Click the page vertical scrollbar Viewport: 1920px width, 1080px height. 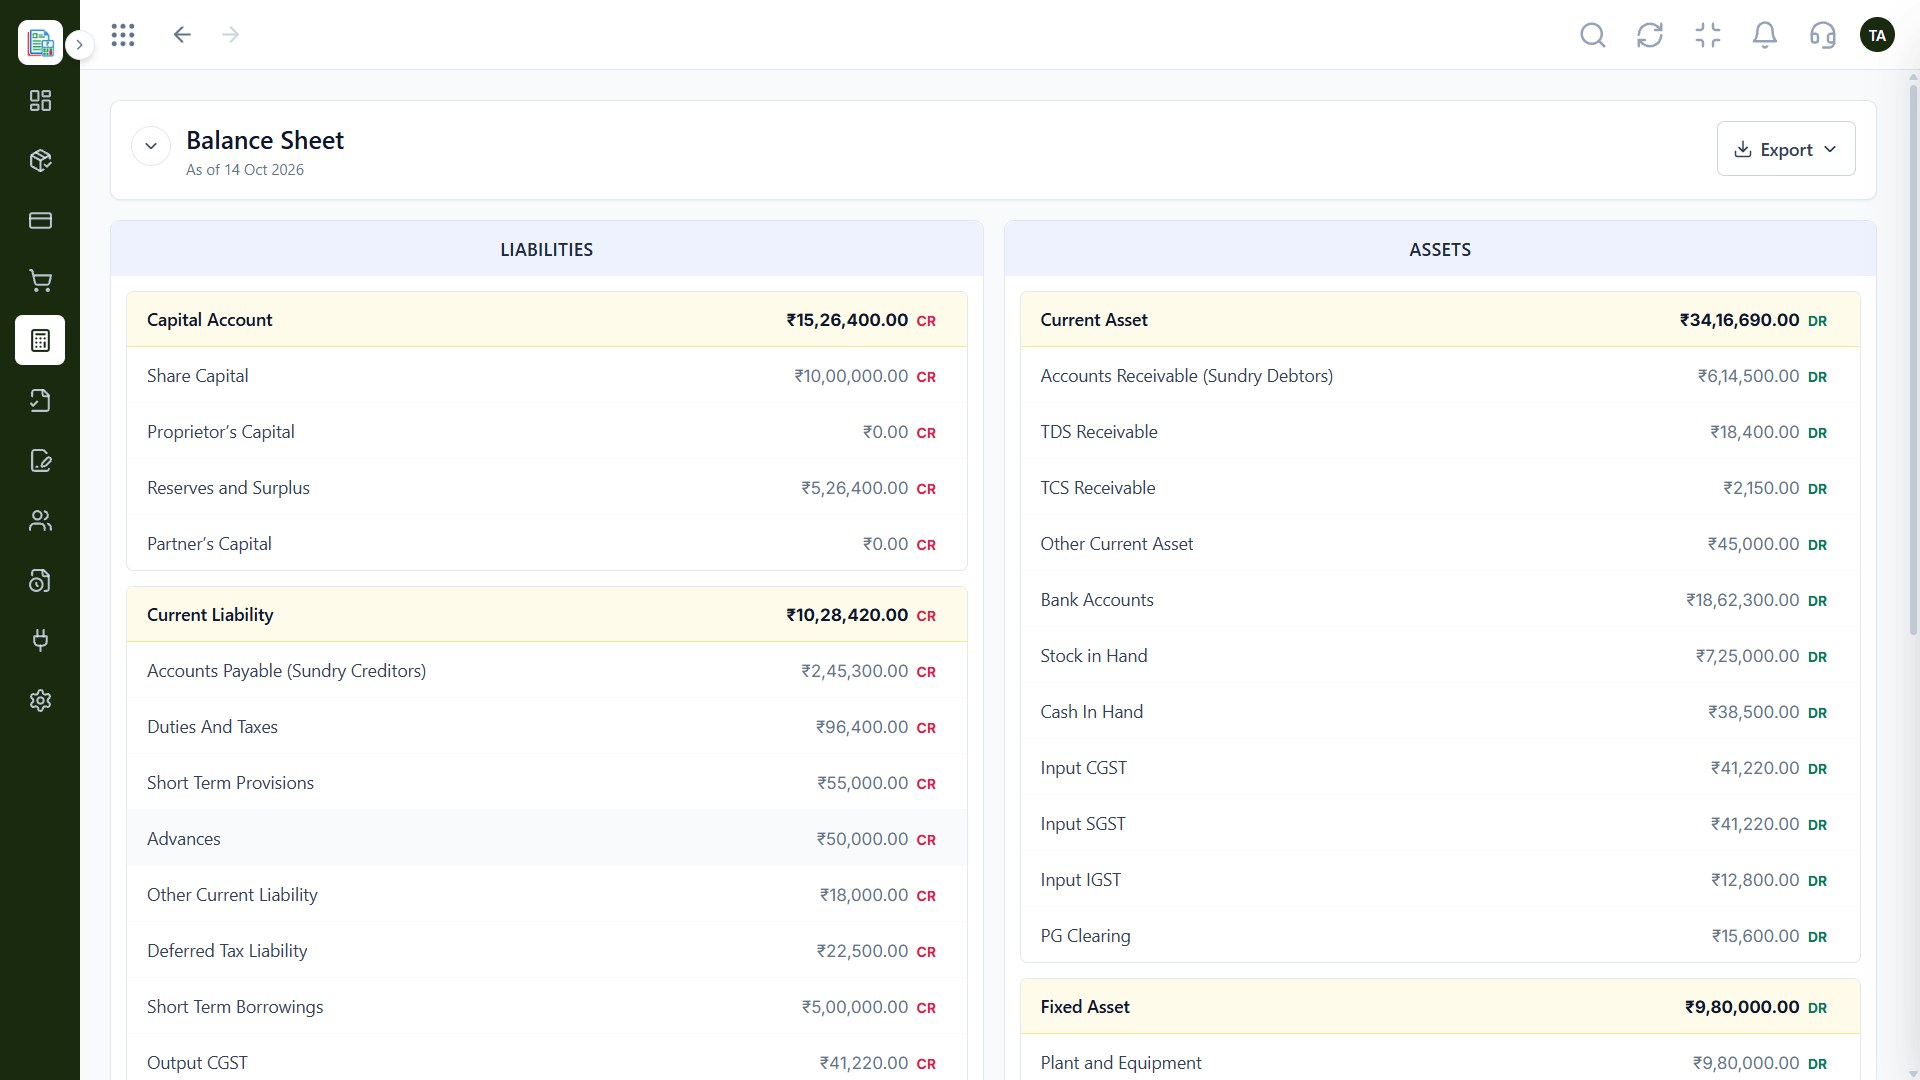click(1913, 360)
